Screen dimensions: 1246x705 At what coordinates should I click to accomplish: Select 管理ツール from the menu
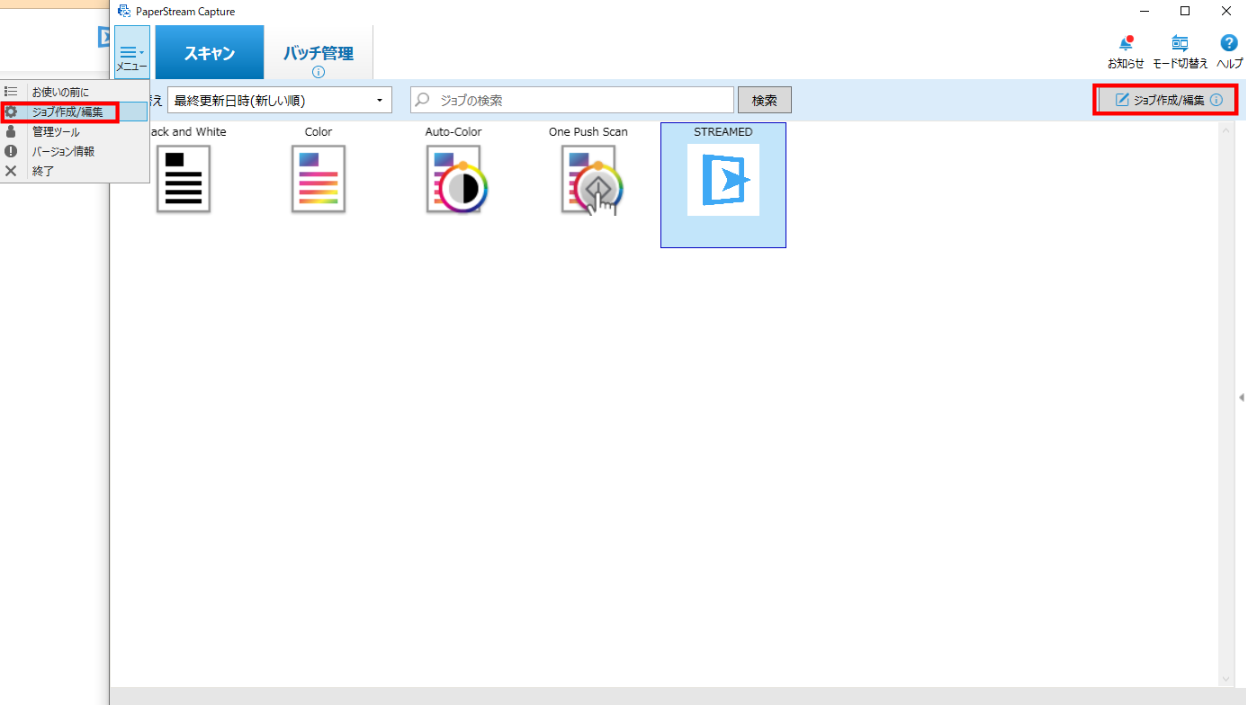point(56,132)
